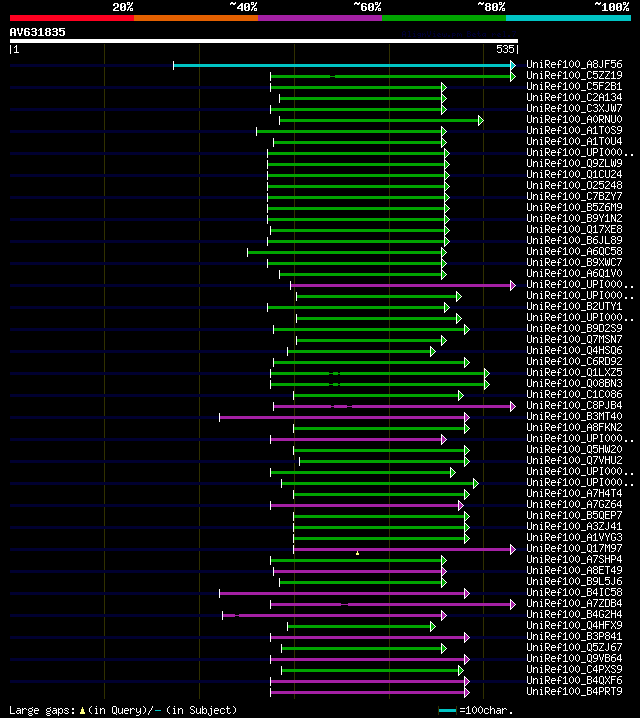Click the UniRef100_C7BZY7 entry
This screenshot has height=718, width=640.
[x=574, y=196]
